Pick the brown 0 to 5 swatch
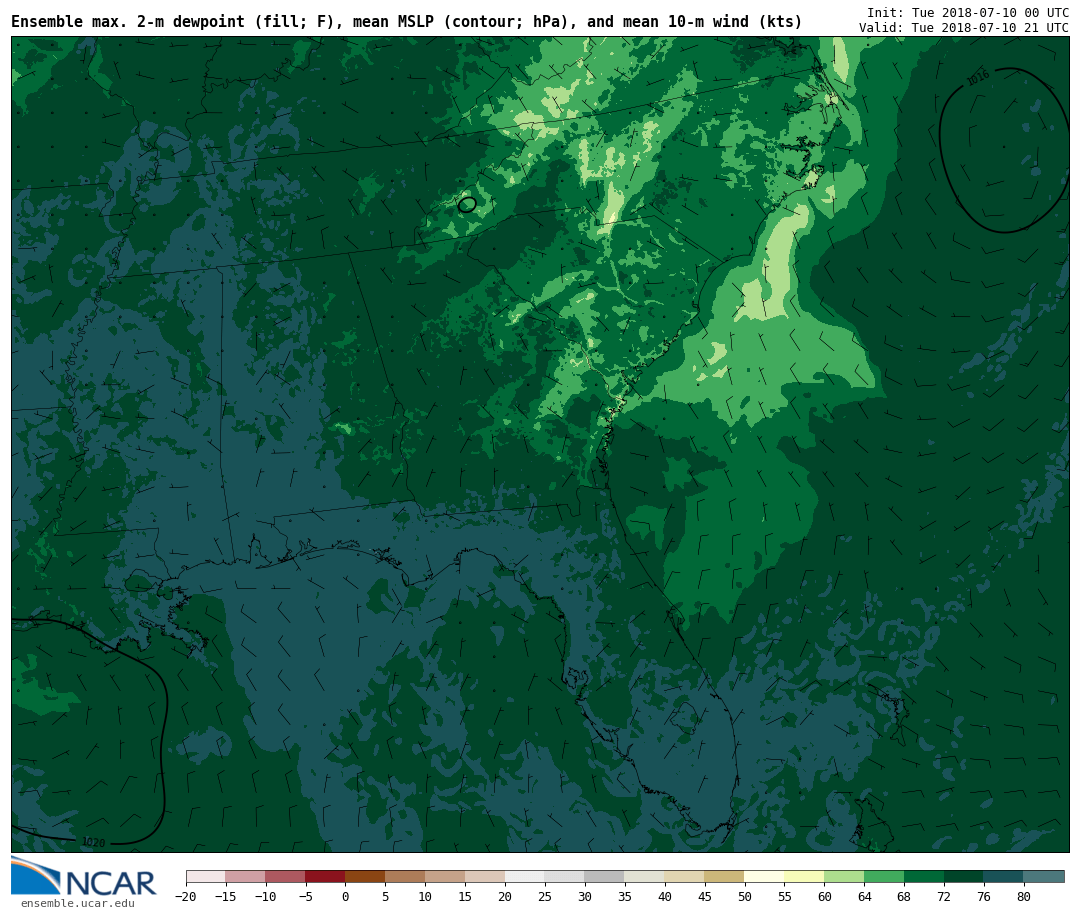Viewport: 1080px width, 915px height. [365, 877]
